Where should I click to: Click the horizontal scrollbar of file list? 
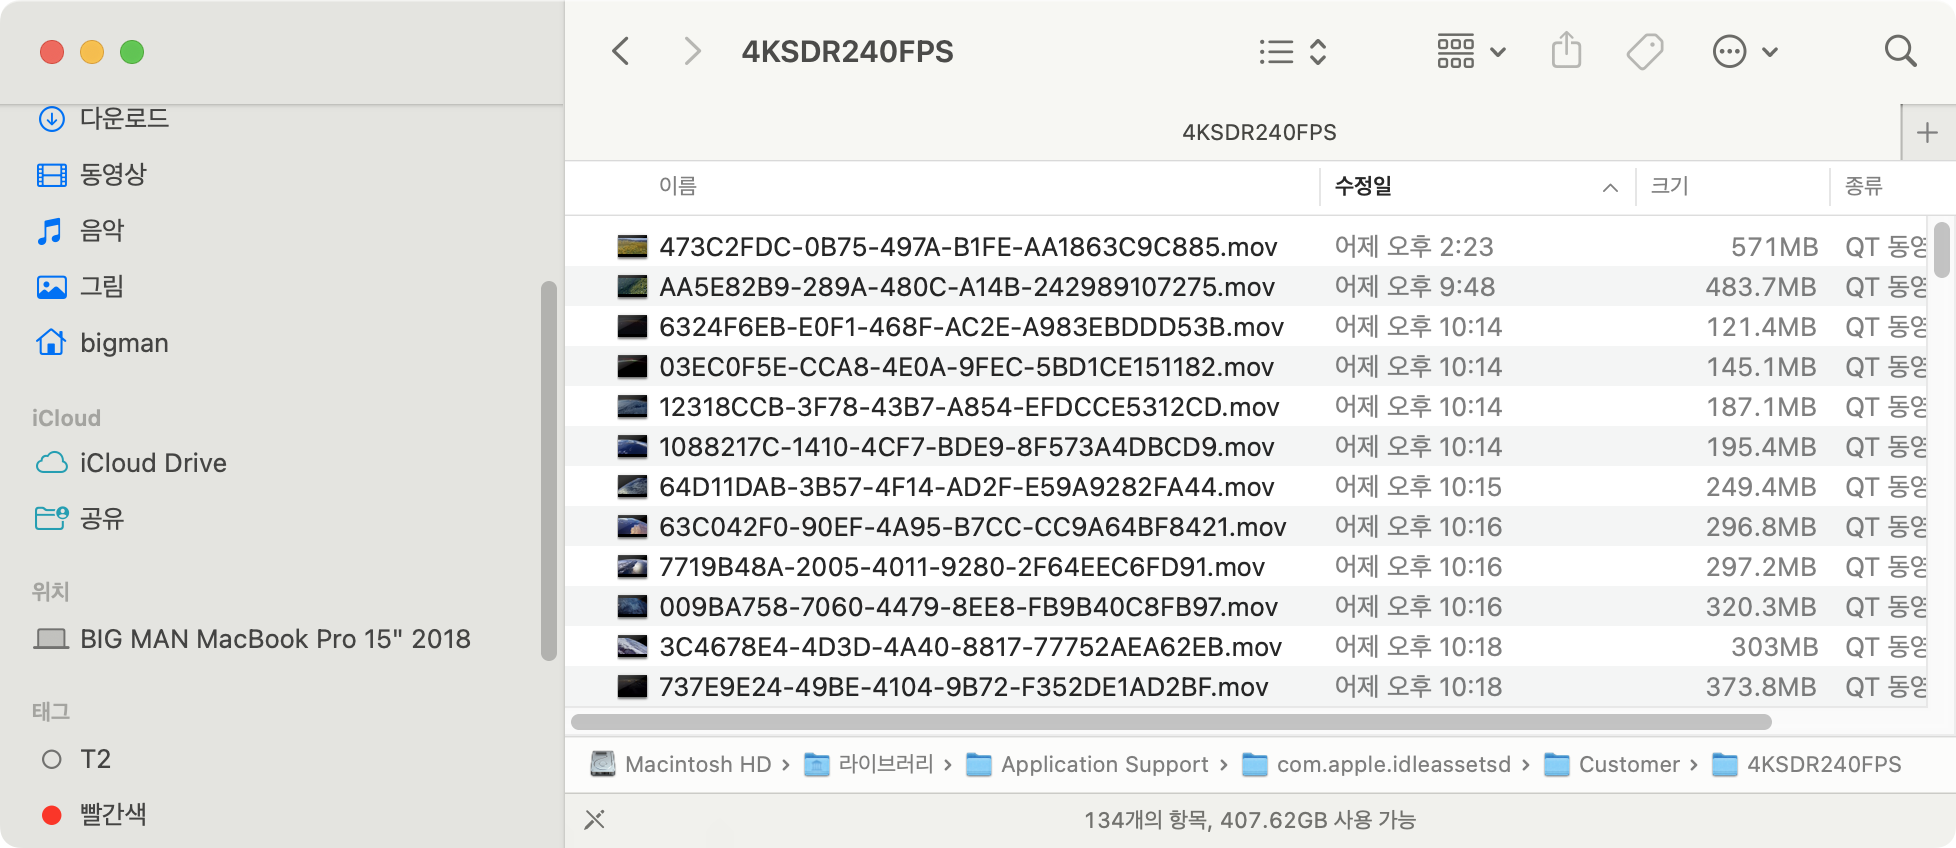1171,722
